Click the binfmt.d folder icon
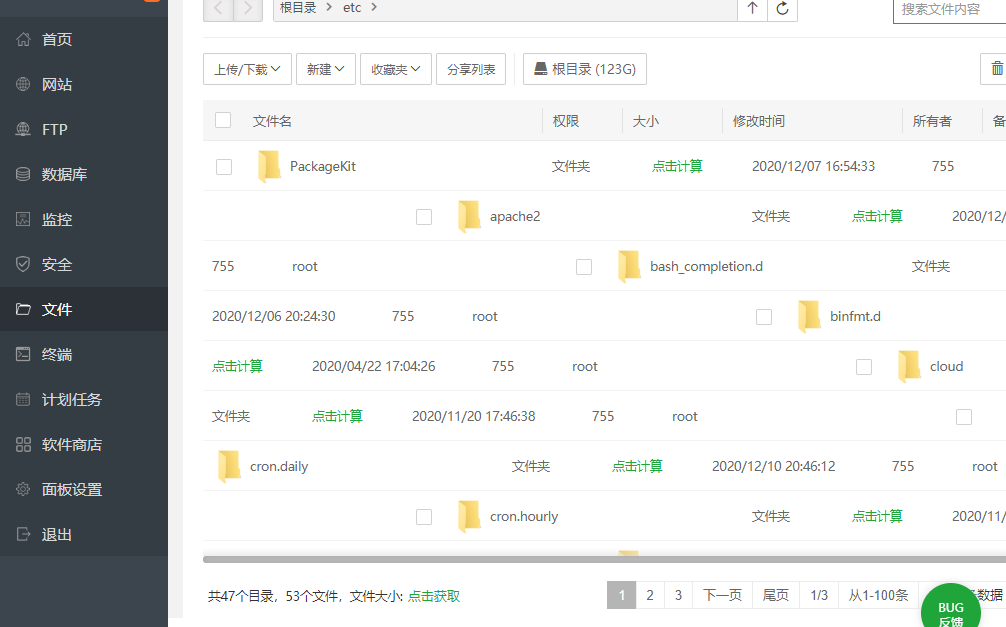The height and width of the screenshot is (627, 1006). [810, 316]
